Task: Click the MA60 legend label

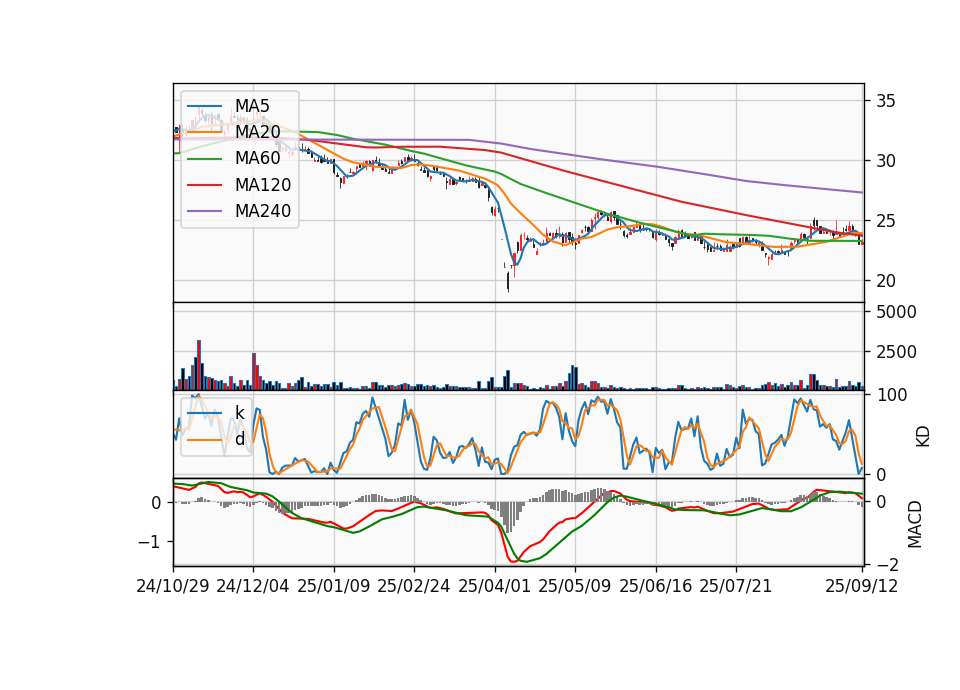Action: (x=257, y=158)
